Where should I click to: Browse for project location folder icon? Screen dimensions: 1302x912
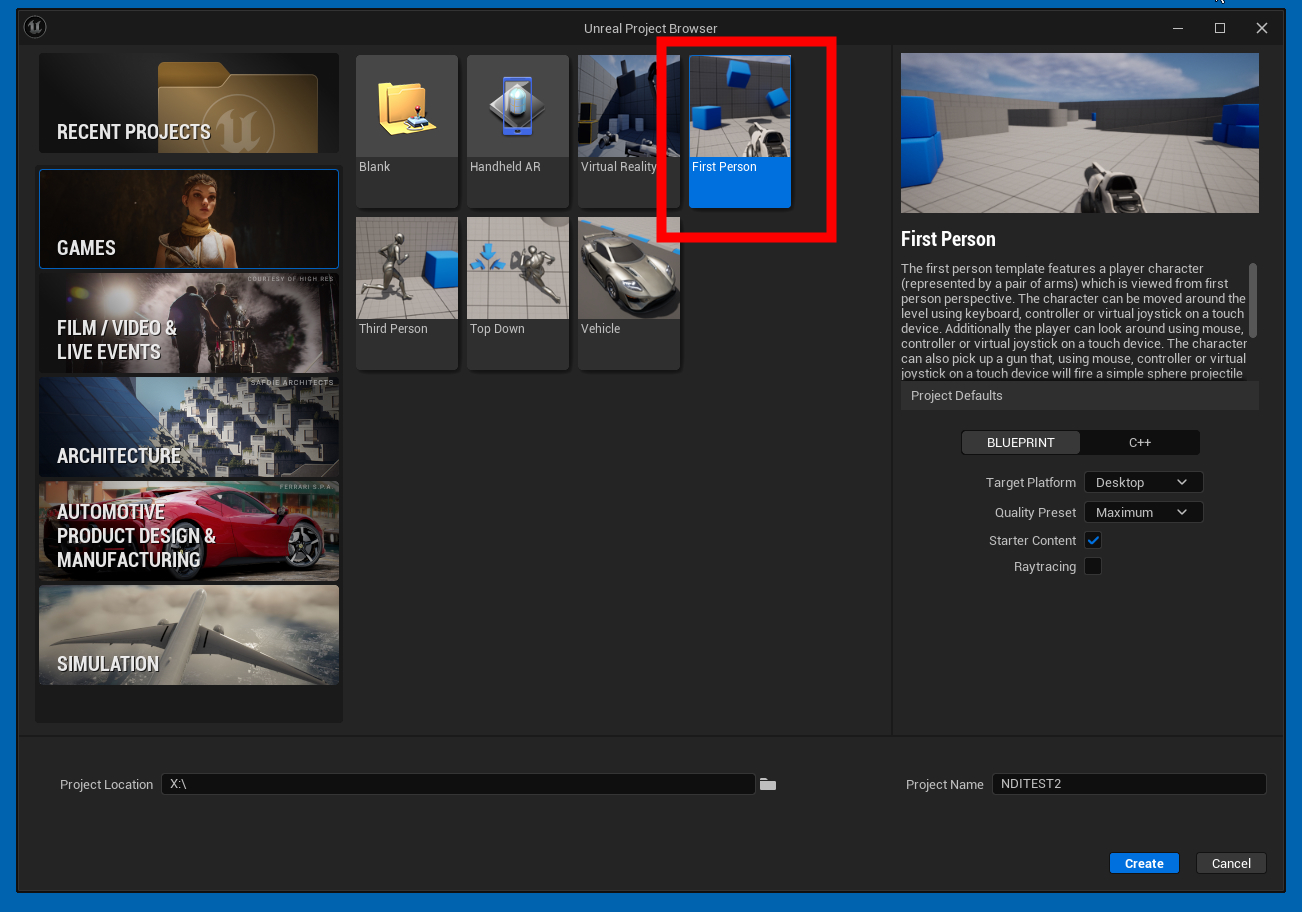pyautogui.click(x=768, y=784)
